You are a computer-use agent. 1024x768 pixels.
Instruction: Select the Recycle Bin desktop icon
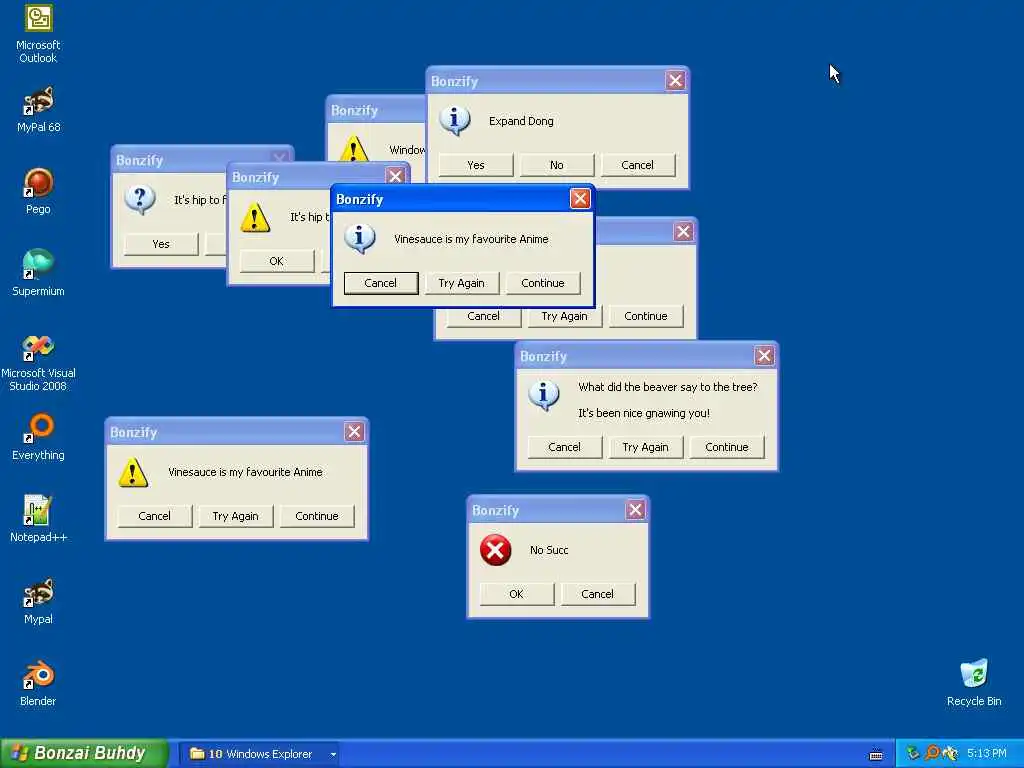[x=974, y=683]
